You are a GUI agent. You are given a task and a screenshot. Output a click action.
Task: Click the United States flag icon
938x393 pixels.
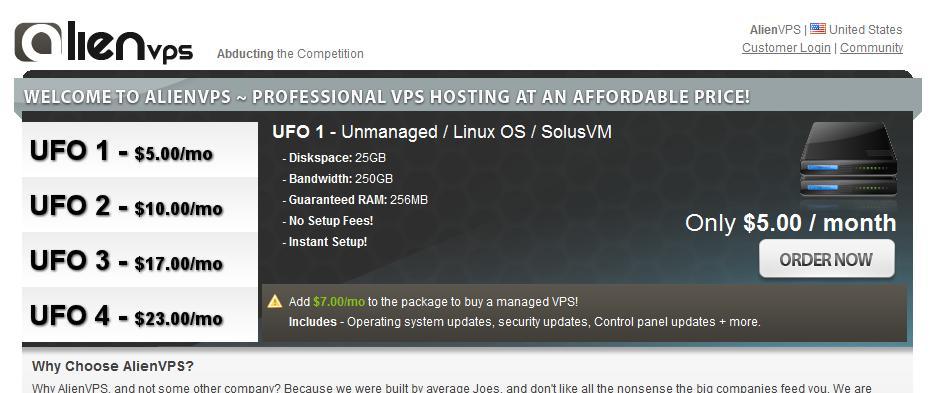(818, 29)
